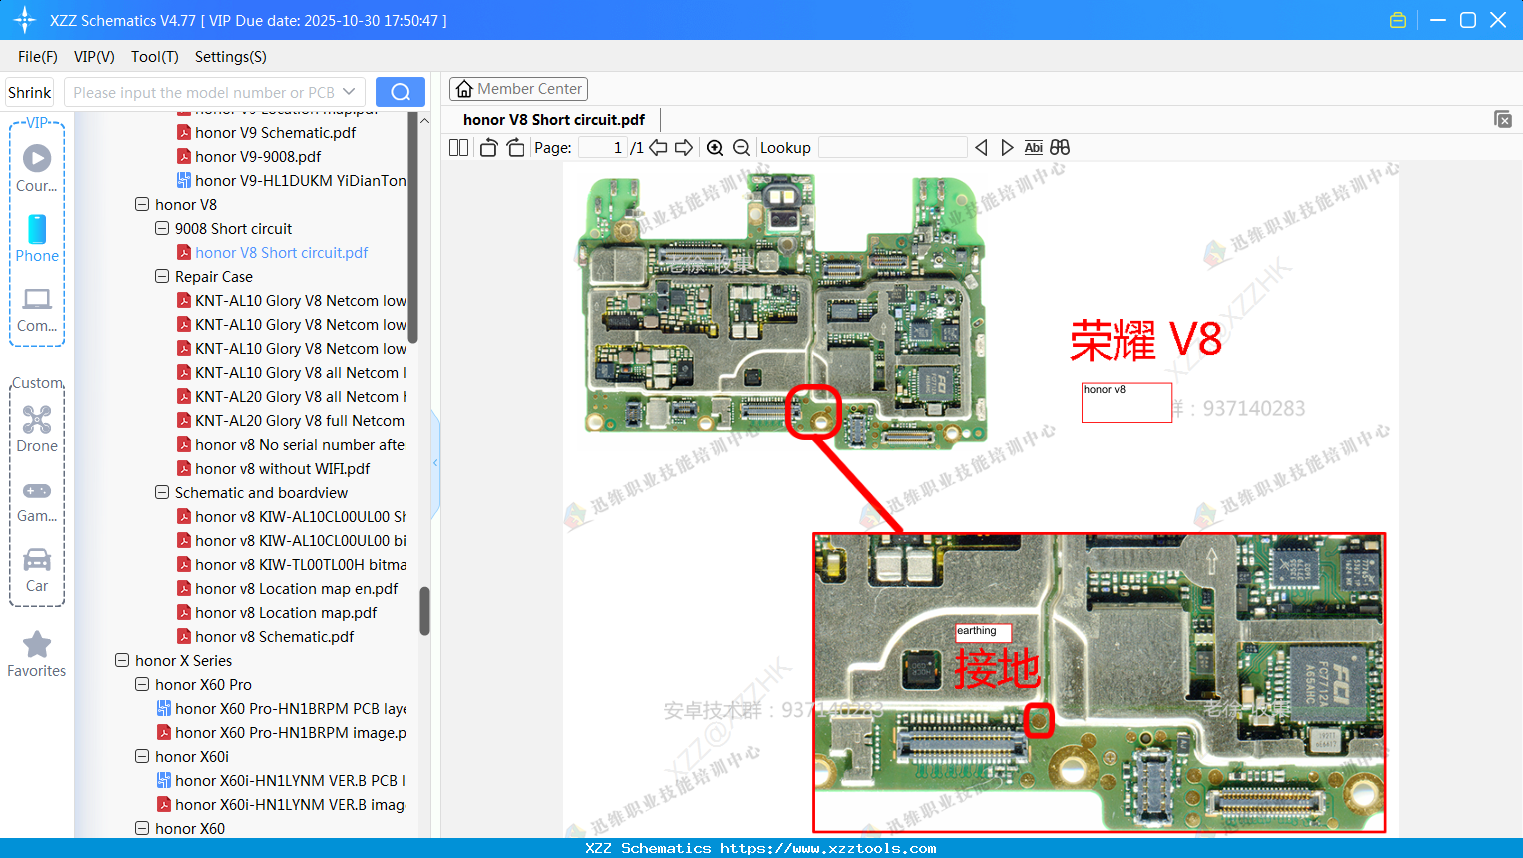Open the Car sidebar category
Screen dimensions: 1523x858
coord(37,570)
